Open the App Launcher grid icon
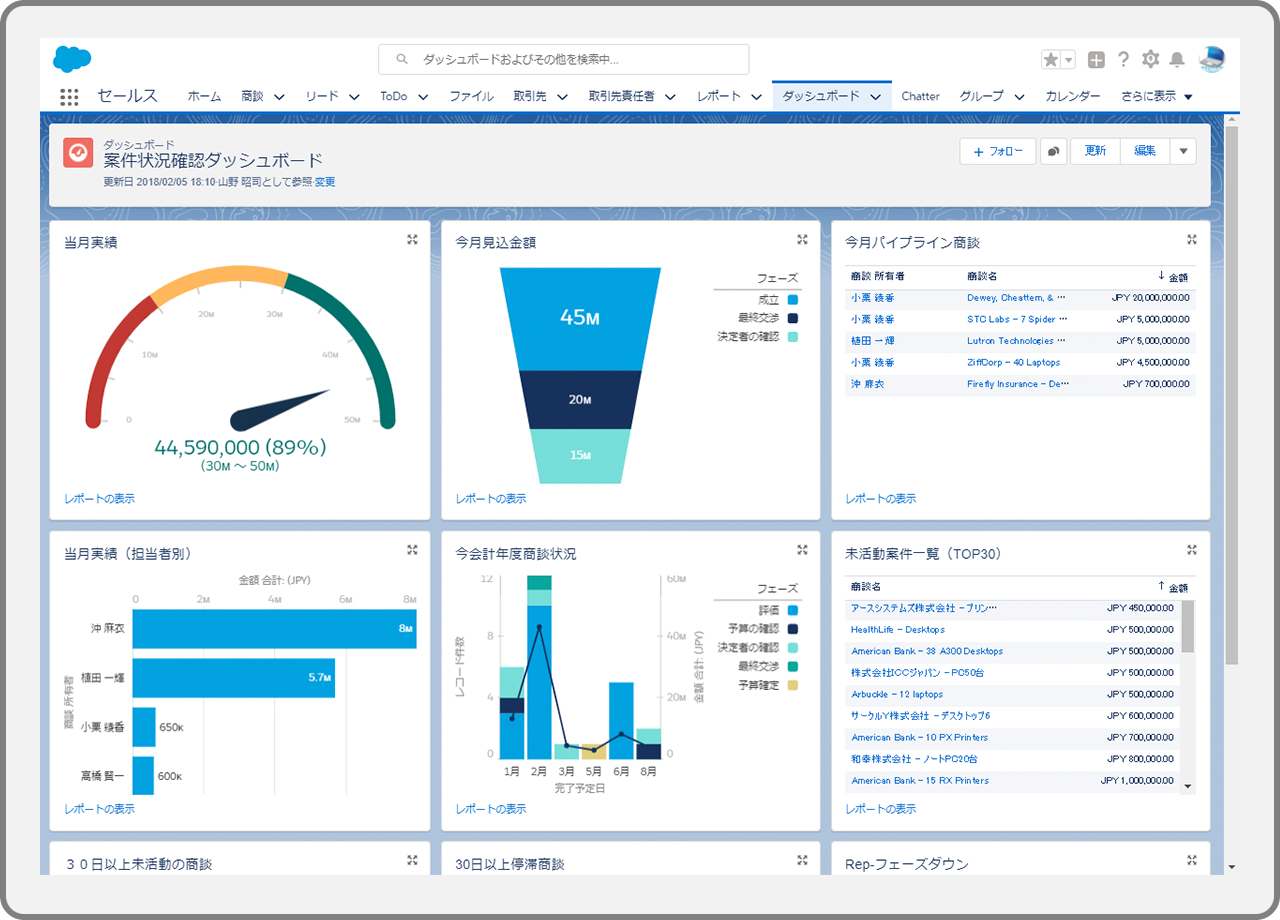Image resolution: width=1280 pixels, height=920 pixels. click(69, 97)
